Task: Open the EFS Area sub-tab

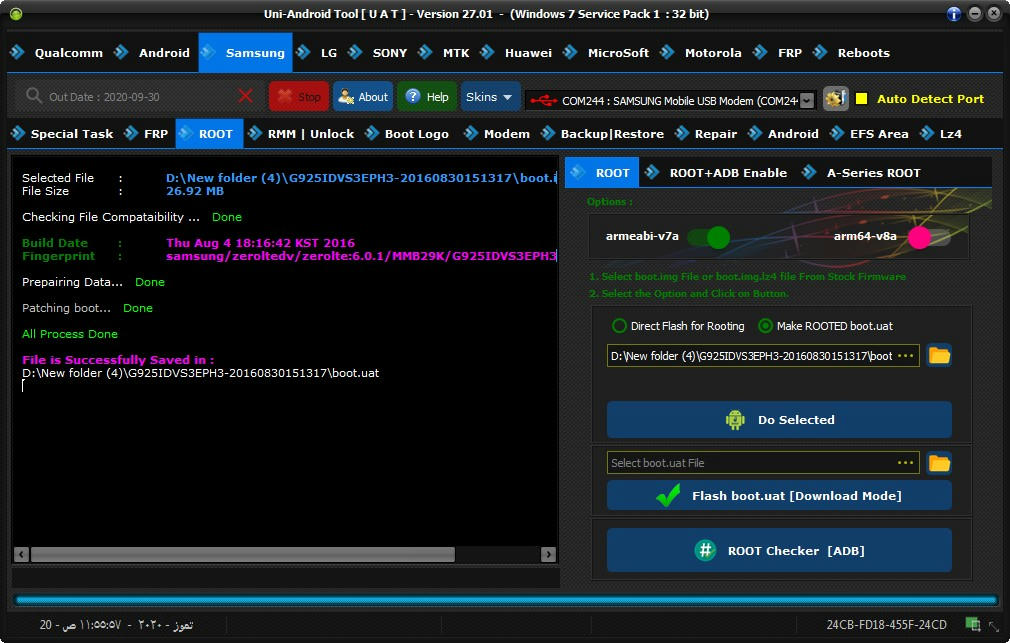Action: [869, 134]
